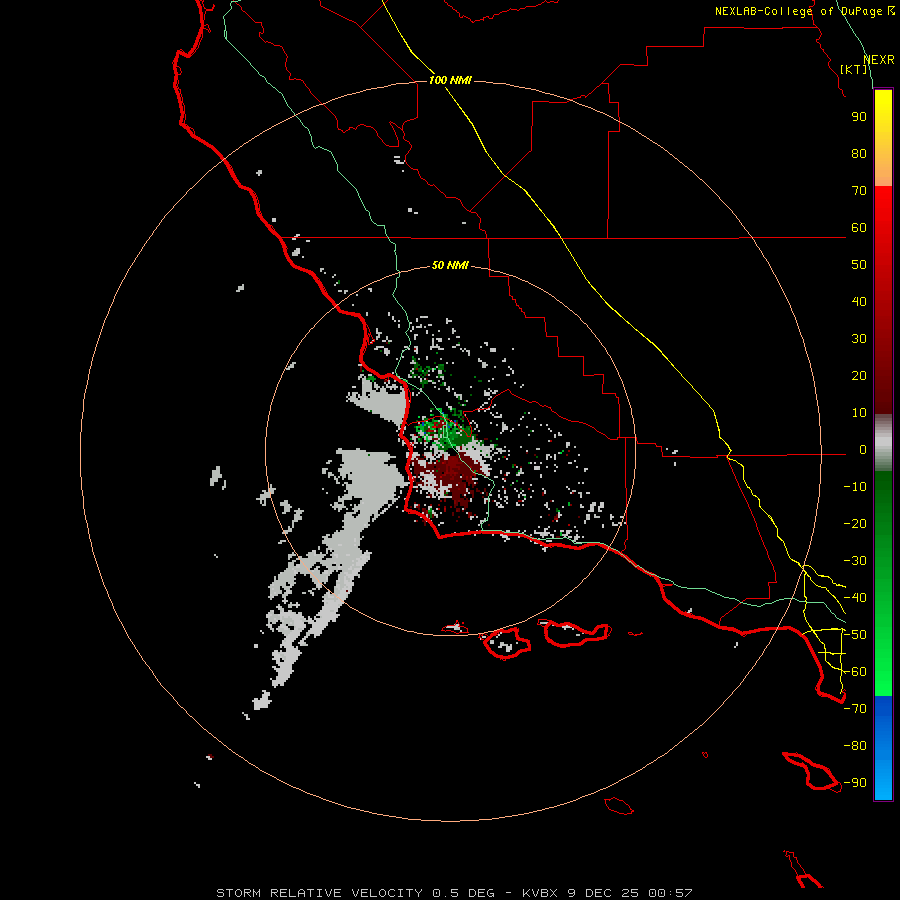Click the 10 value on velocity scale
This screenshot has height=900, width=900.
[859, 413]
